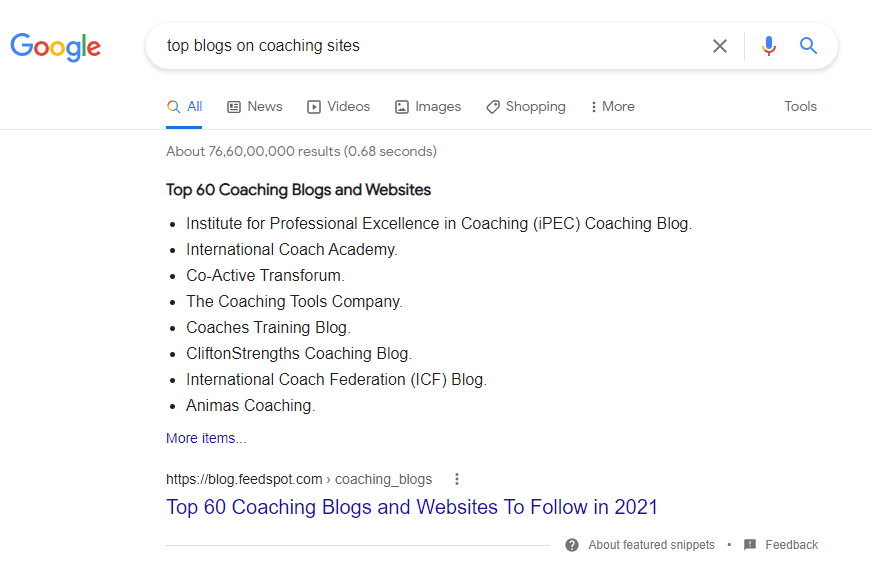The width and height of the screenshot is (872, 574).
Task: Open the three-dot menu beside feedspot URL
Action: pos(457,479)
